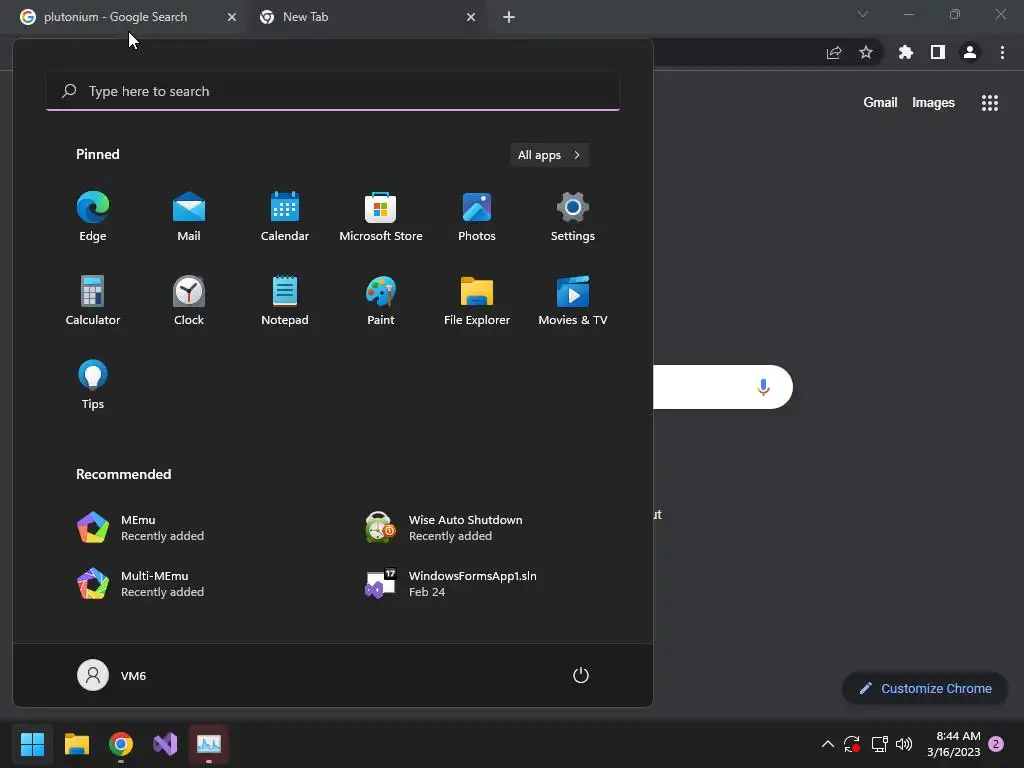Viewport: 1024px width, 768px height.
Task: Open Microsoft Store from pinned apps
Action: pyautogui.click(x=381, y=217)
